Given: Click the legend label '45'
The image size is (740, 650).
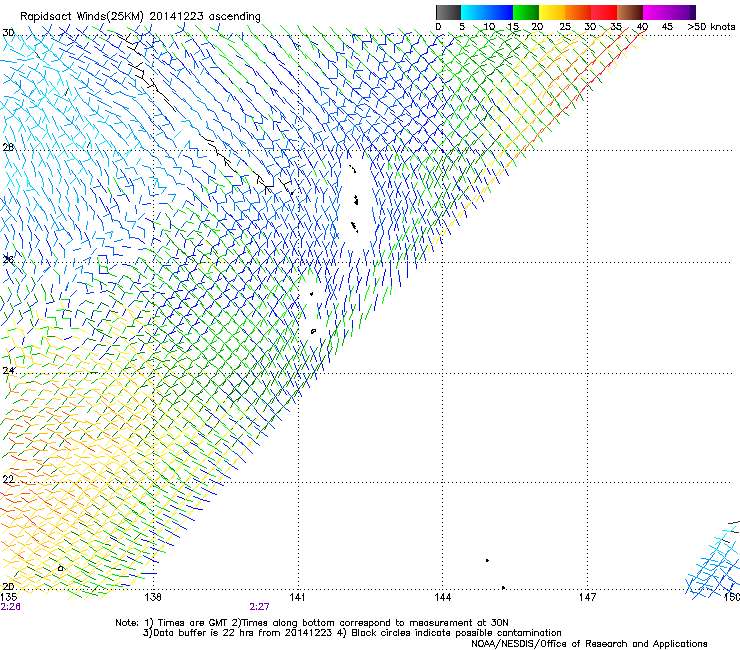Looking at the screenshot, I should (x=667, y=26).
